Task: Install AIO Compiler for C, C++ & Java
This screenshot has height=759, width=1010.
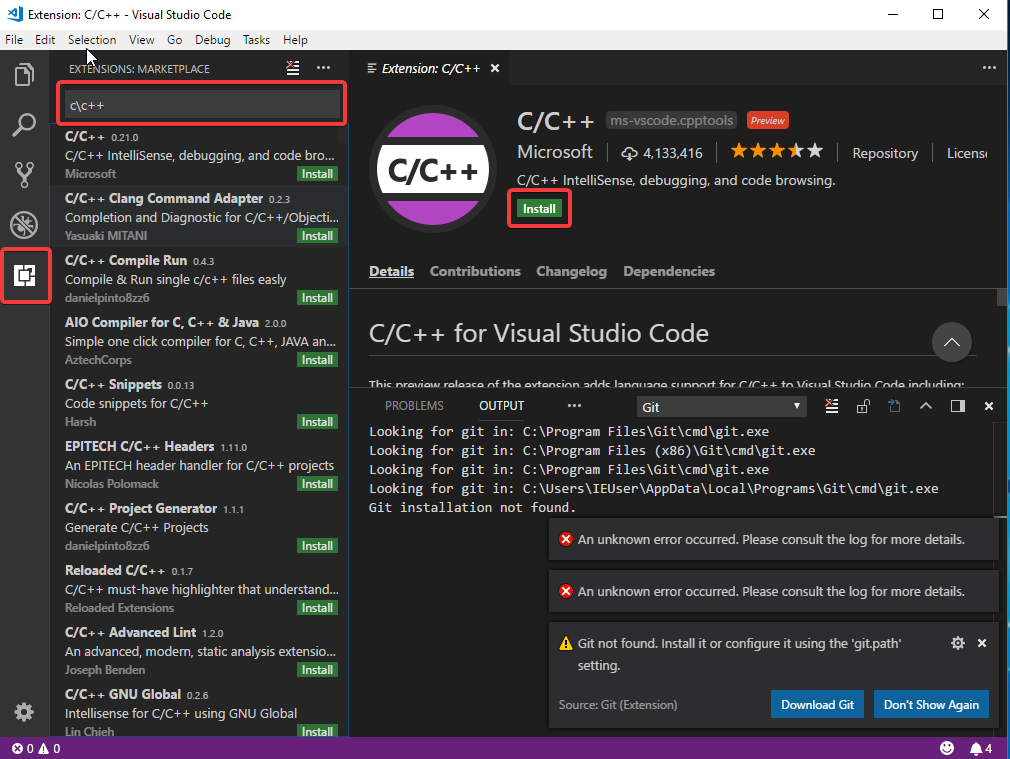Action: 318,360
